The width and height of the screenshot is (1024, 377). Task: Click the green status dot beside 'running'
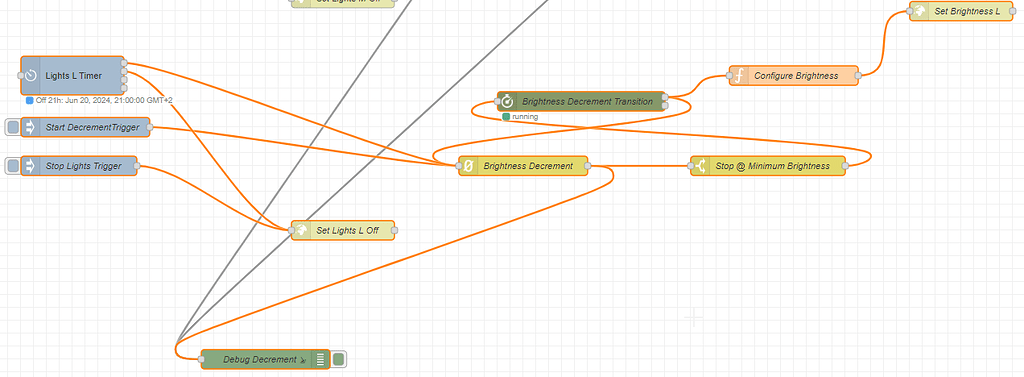506,117
